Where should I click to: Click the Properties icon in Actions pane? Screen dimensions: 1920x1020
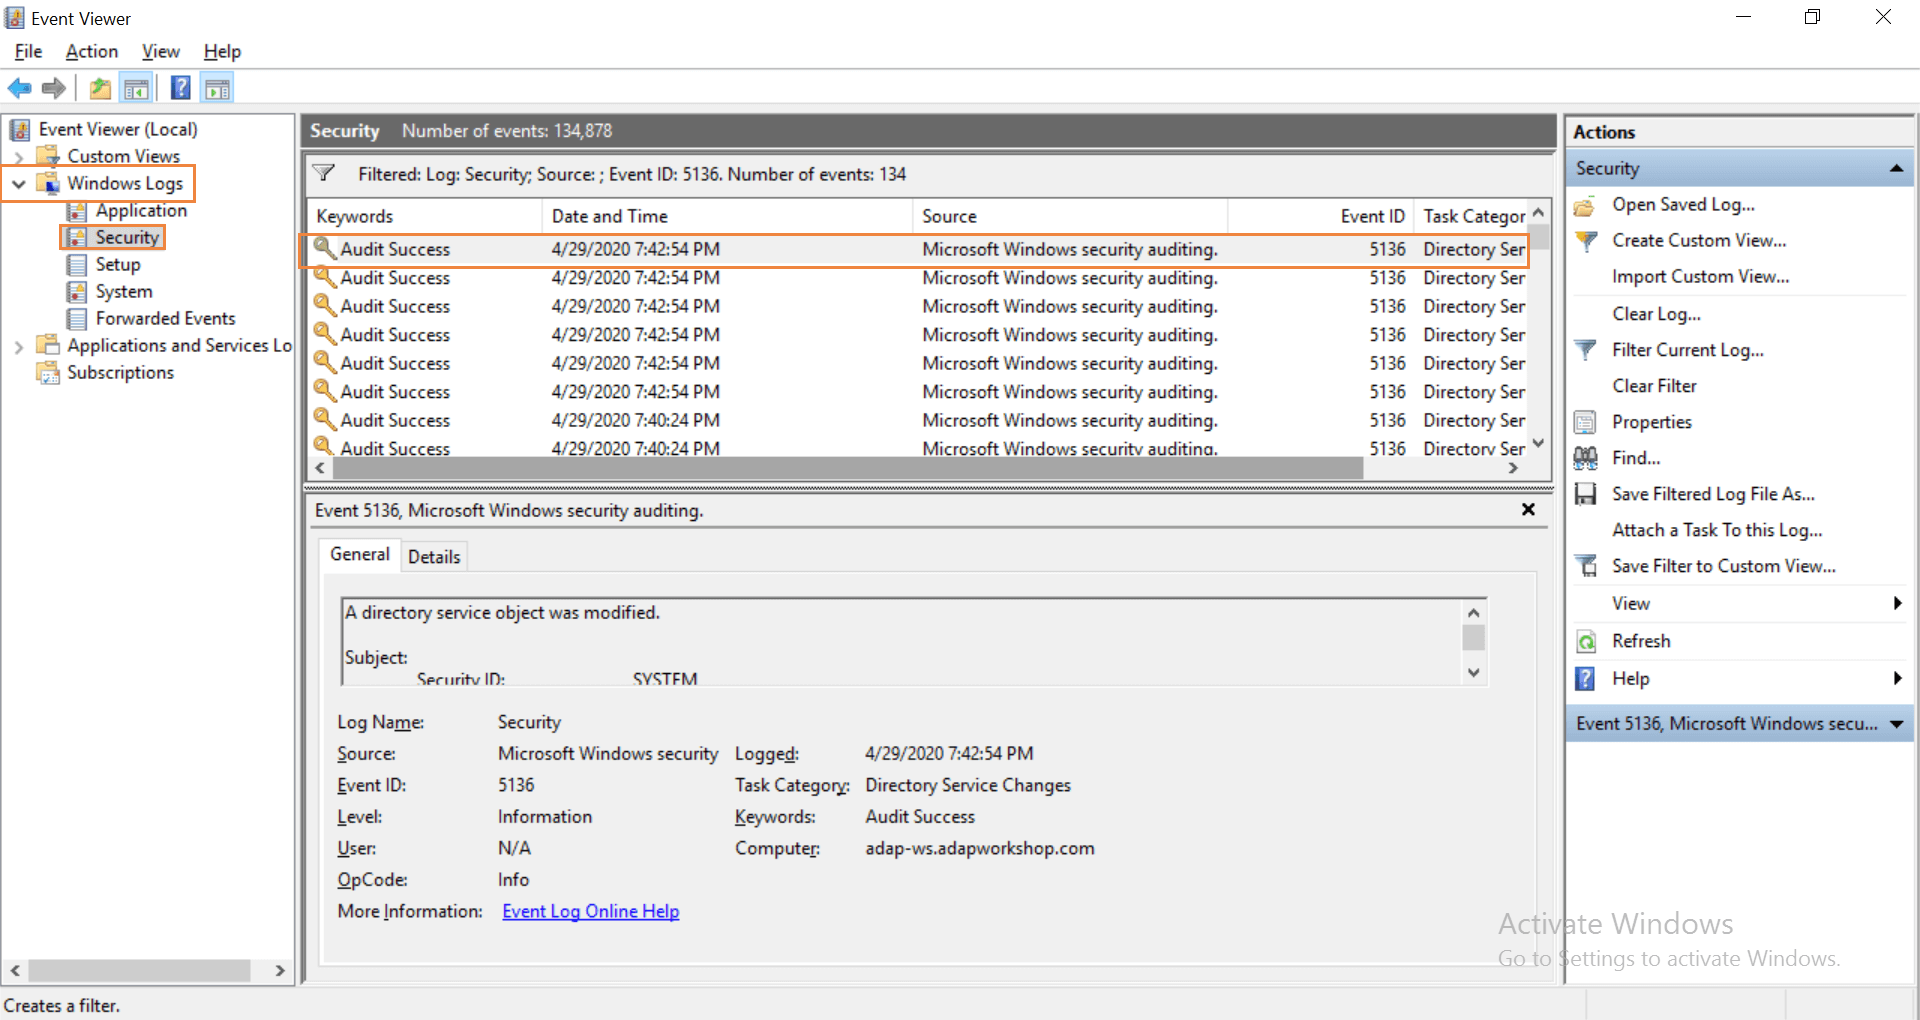click(1585, 422)
